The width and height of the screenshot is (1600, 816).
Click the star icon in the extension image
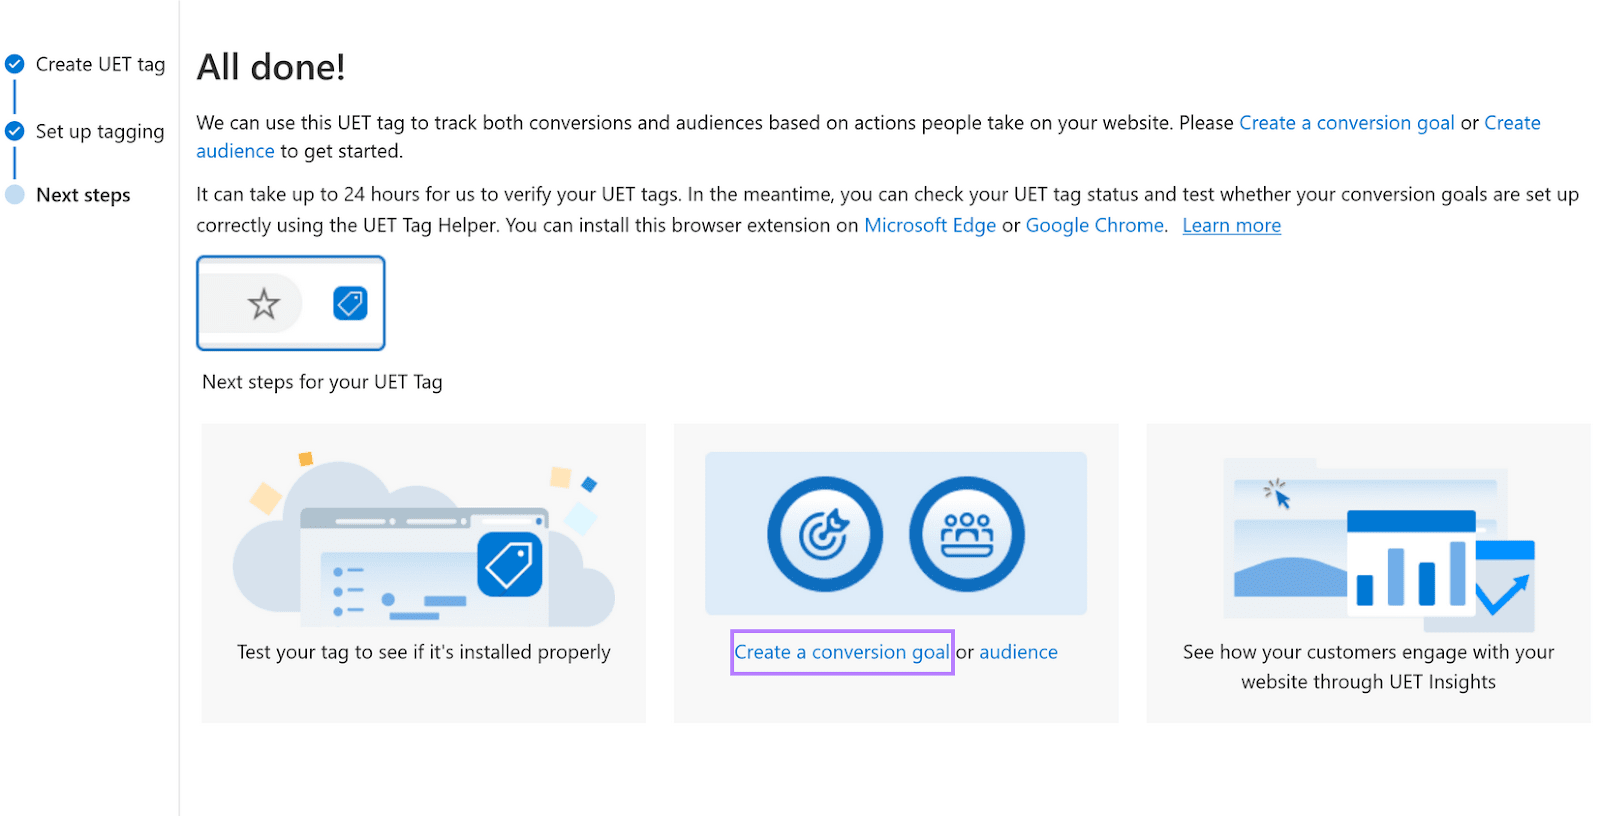[x=264, y=303]
